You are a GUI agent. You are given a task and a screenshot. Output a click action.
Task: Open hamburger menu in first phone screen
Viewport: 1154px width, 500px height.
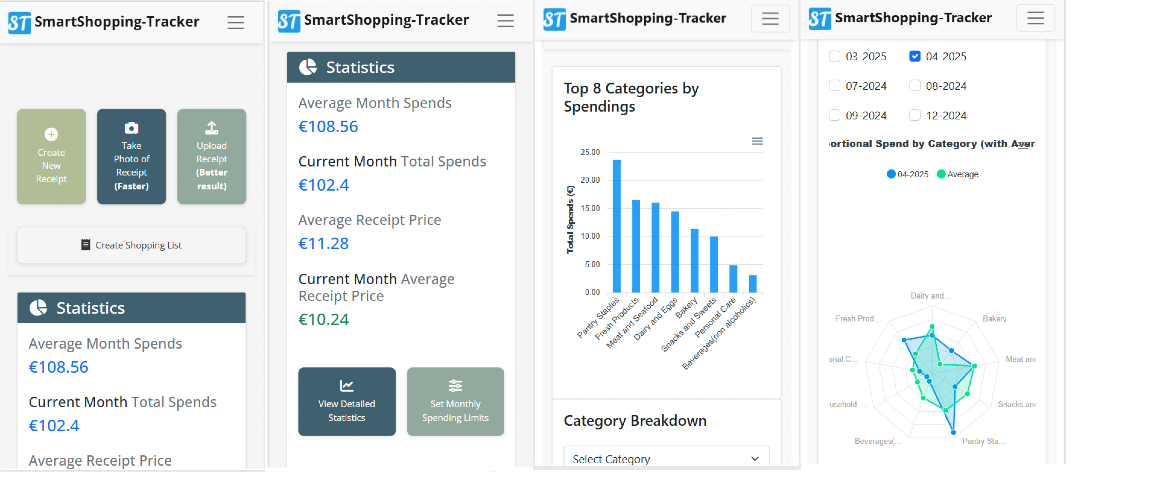[236, 23]
